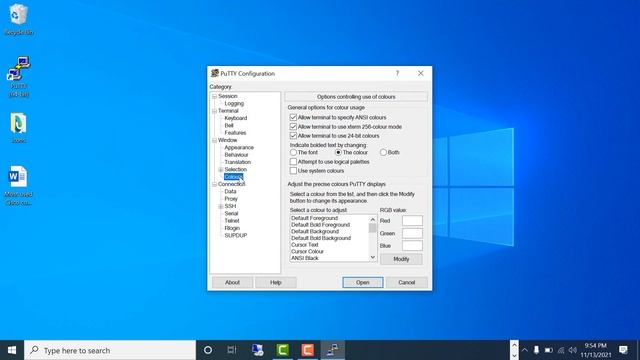
Task: Expand the Selection tree node plus box
Action: [221, 169]
